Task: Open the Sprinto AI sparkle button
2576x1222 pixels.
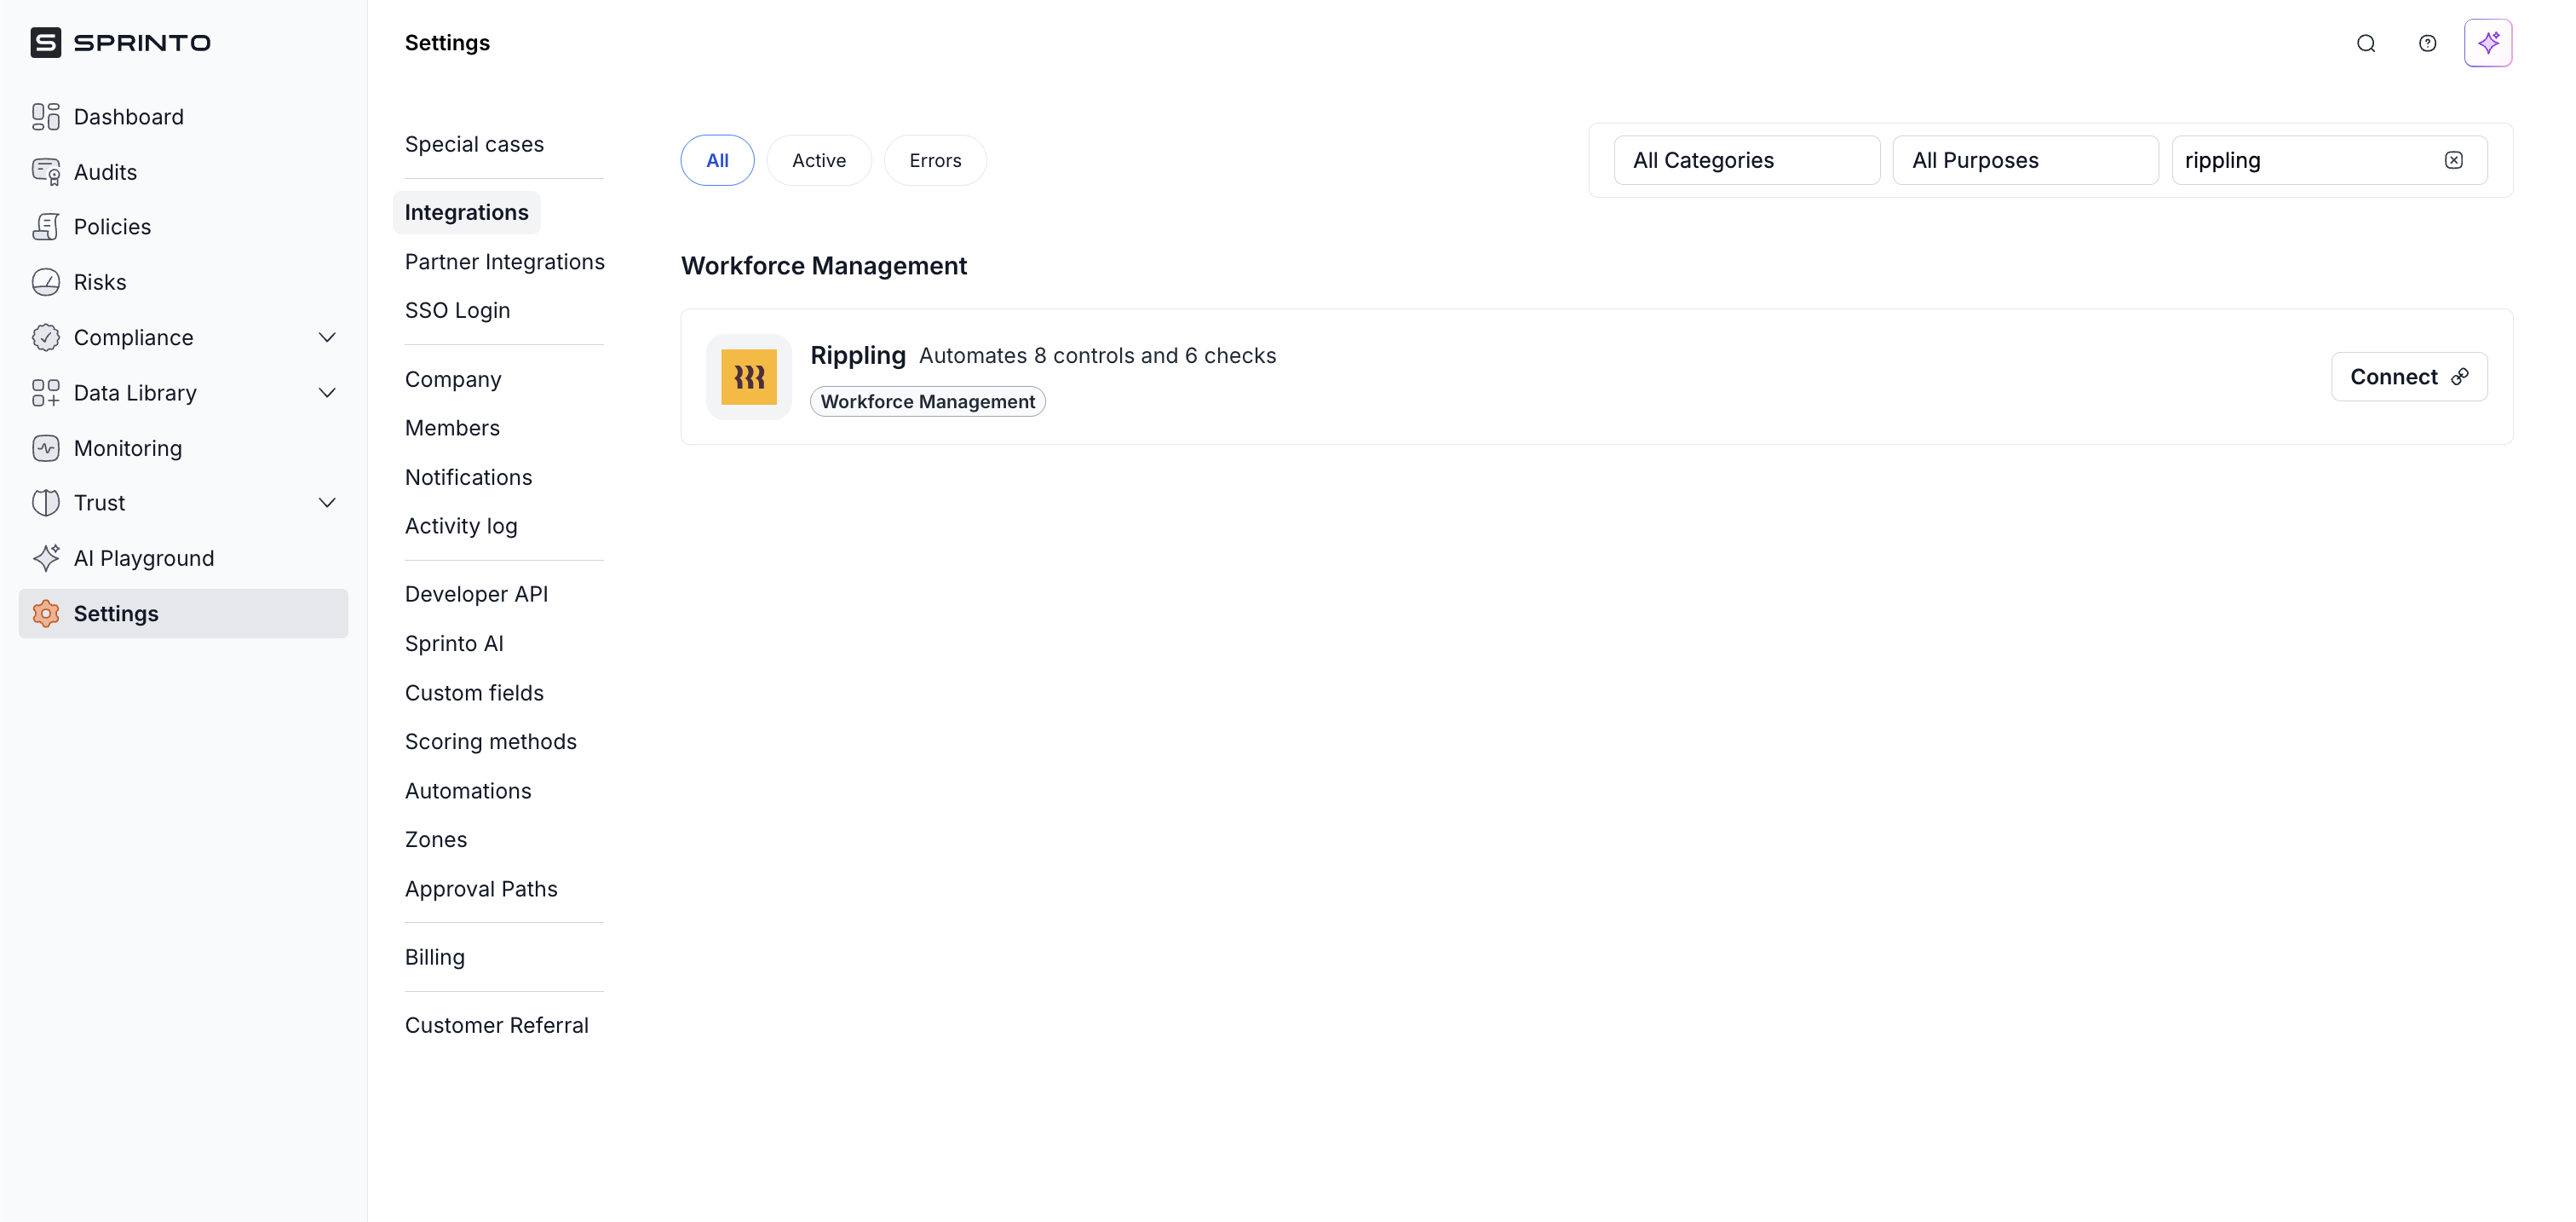Action: 2487,43
